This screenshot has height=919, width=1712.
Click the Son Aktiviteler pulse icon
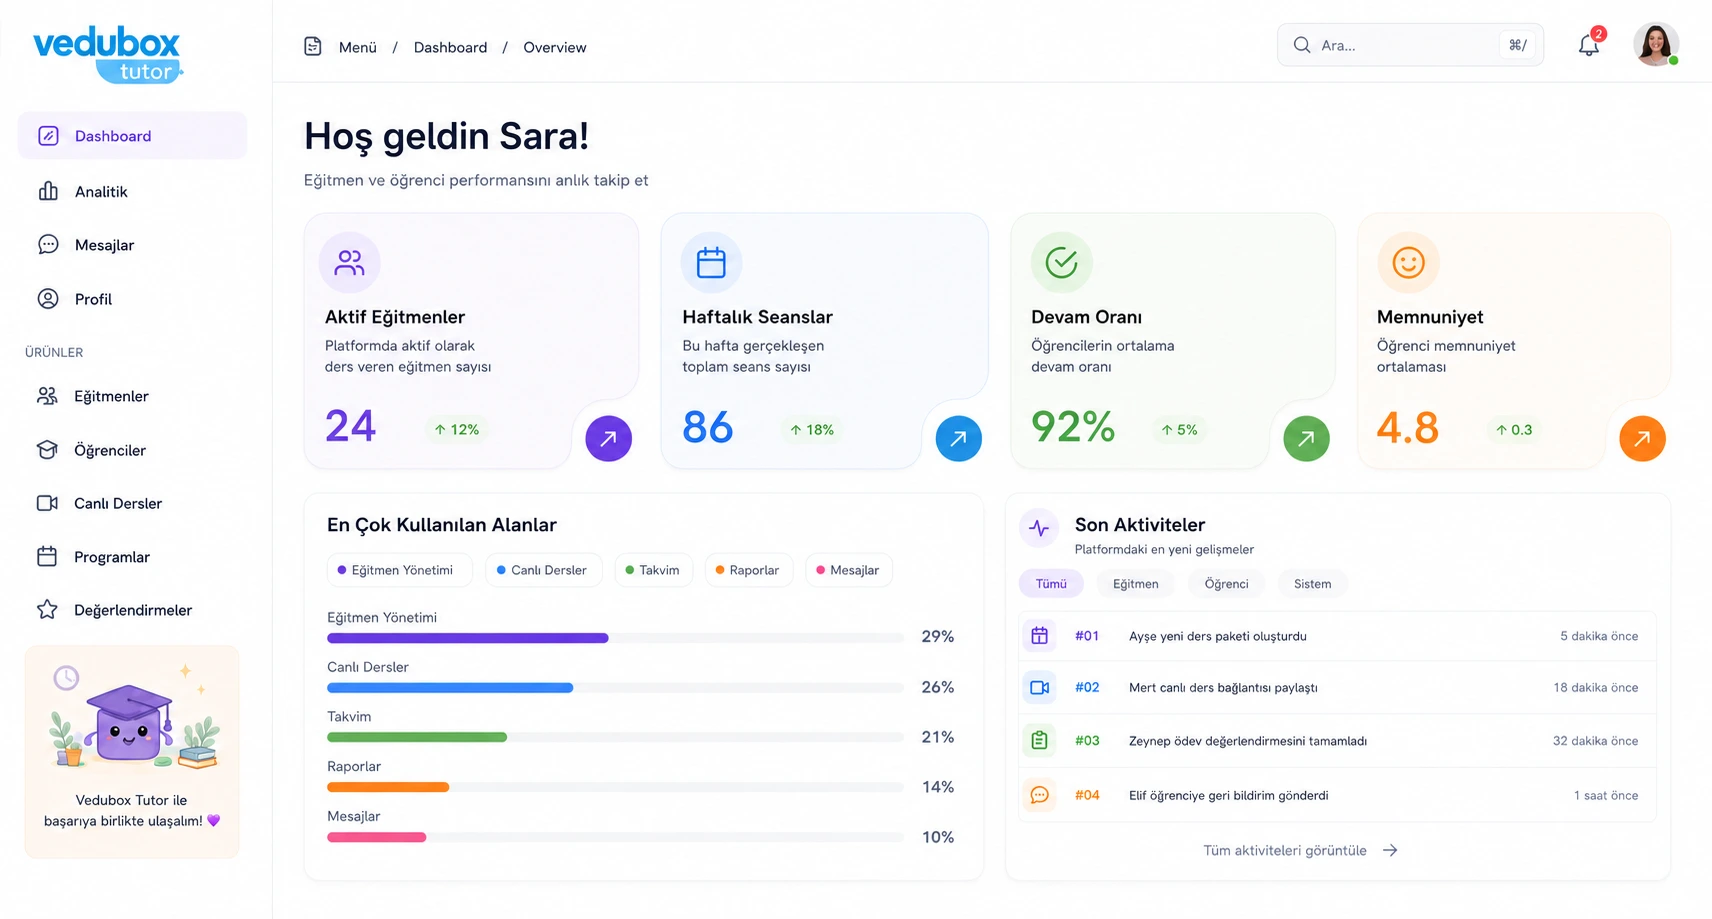(1039, 528)
